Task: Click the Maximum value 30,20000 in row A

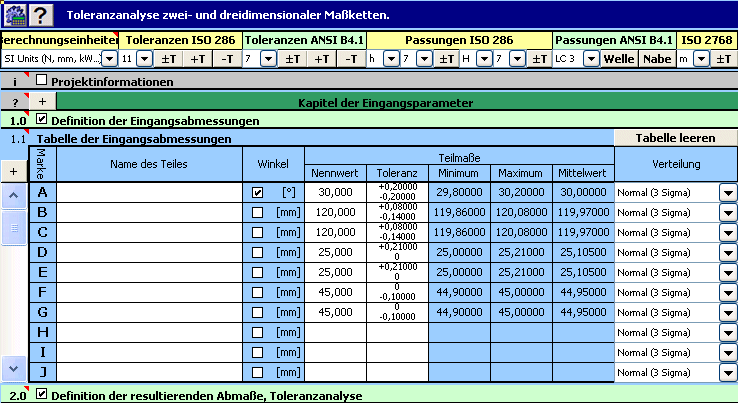Action: tap(521, 193)
